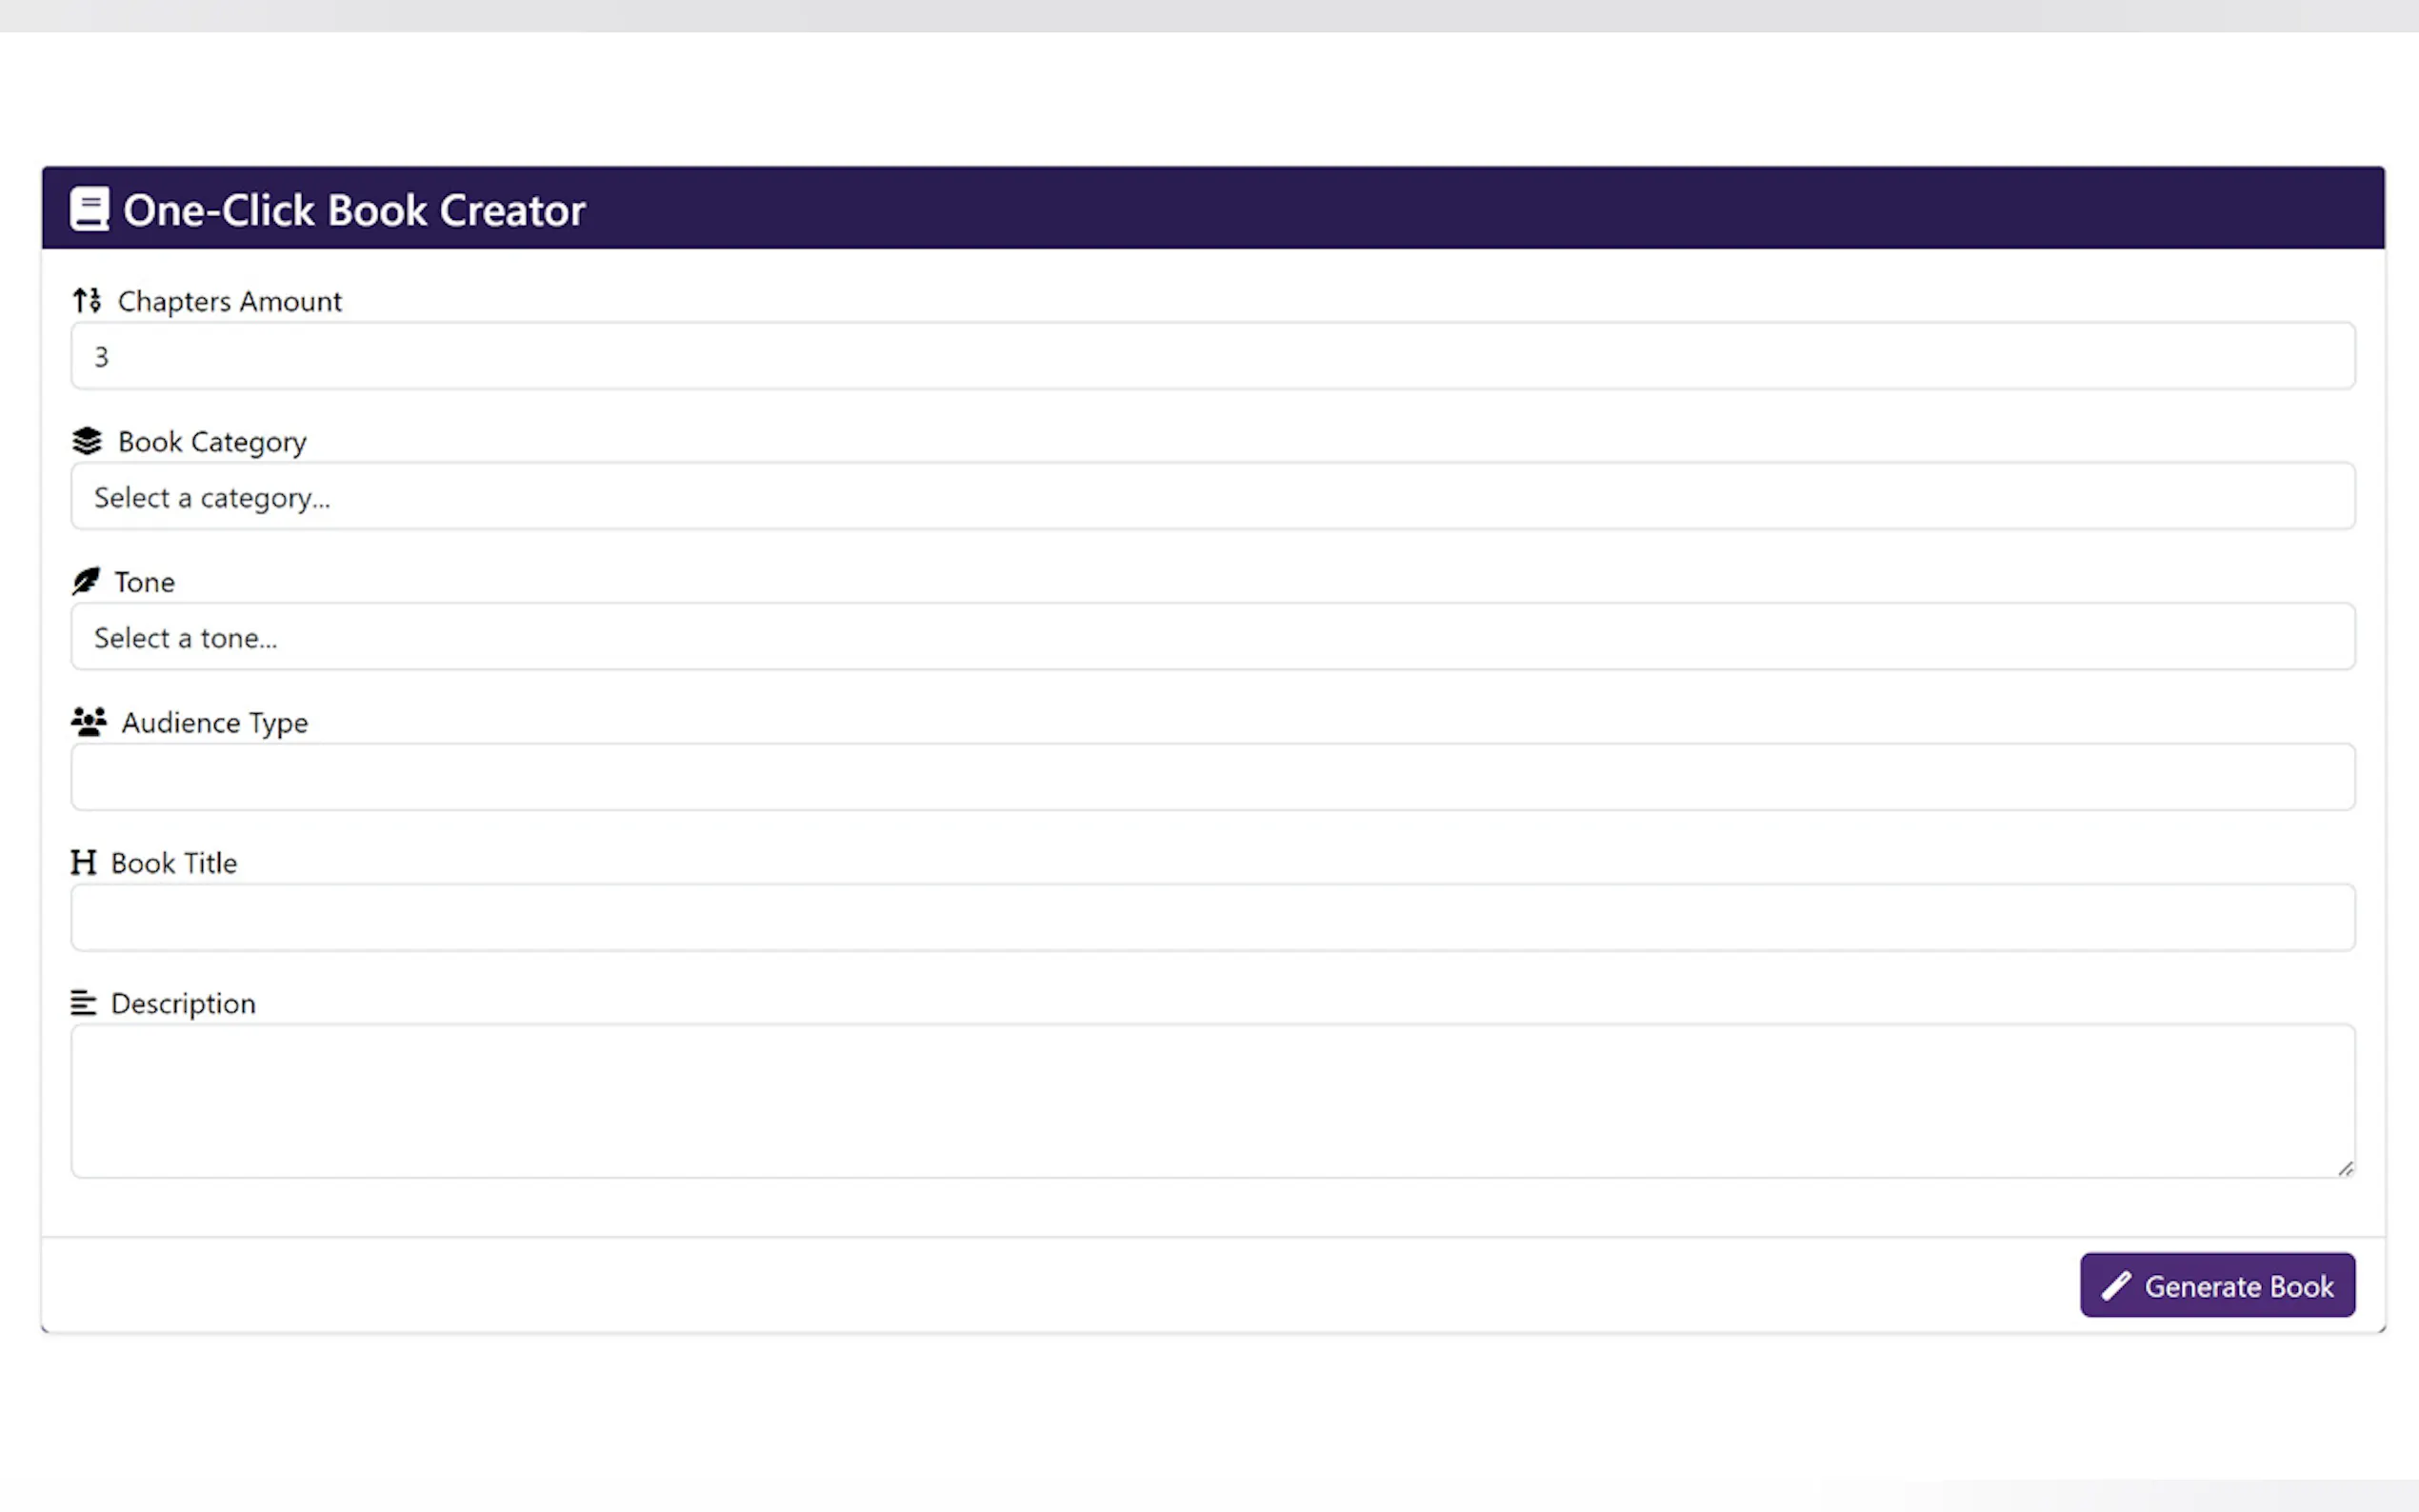Click into the Audience Type field
Screen dimensions: 2419x1512
(1212, 777)
